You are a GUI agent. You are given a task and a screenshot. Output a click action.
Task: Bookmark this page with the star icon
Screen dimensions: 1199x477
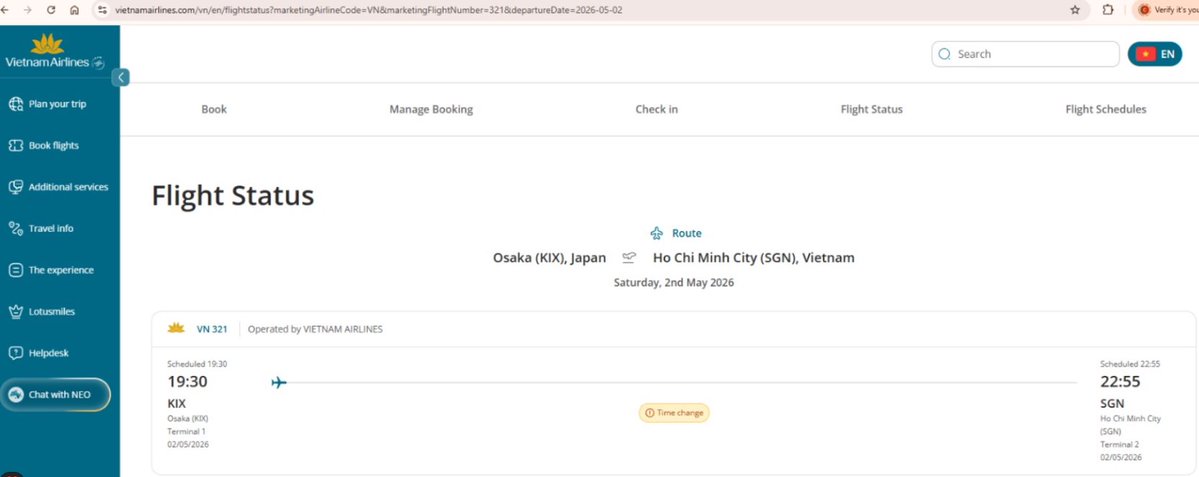pyautogui.click(x=1075, y=10)
